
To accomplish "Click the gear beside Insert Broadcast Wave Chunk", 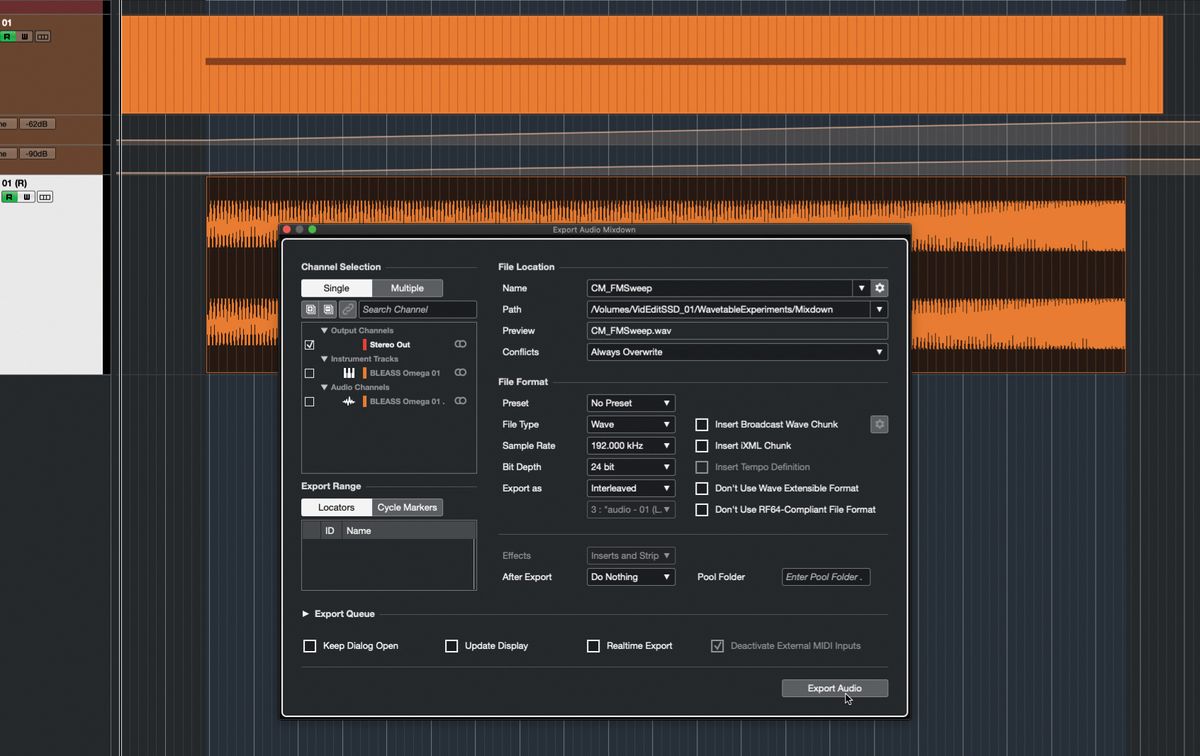I will (879, 424).
